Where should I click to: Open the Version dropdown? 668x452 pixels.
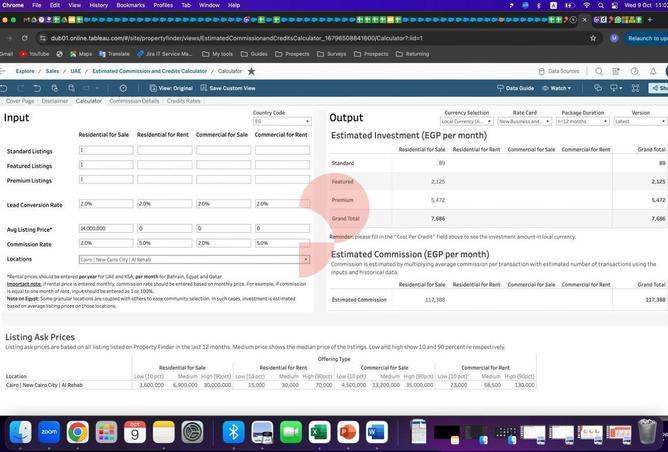click(x=640, y=121)
